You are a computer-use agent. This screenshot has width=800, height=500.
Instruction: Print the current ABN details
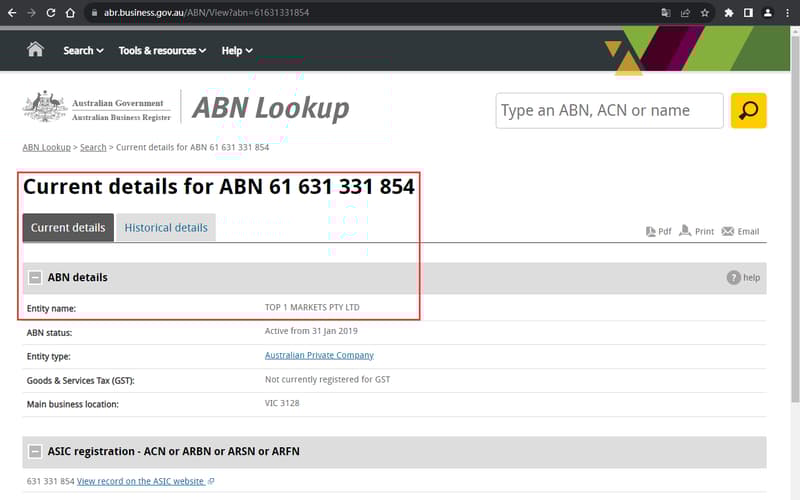coord(696,231)
